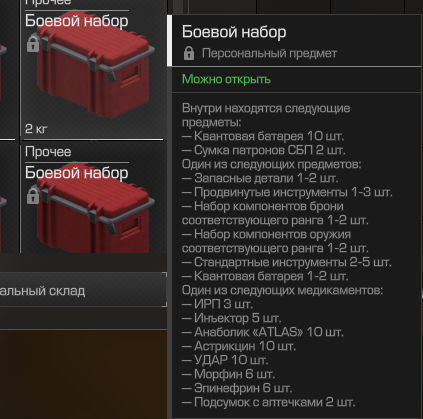Click the green Можно открыть label
Viewport: 423px width, 419px height.
[226, 79]
